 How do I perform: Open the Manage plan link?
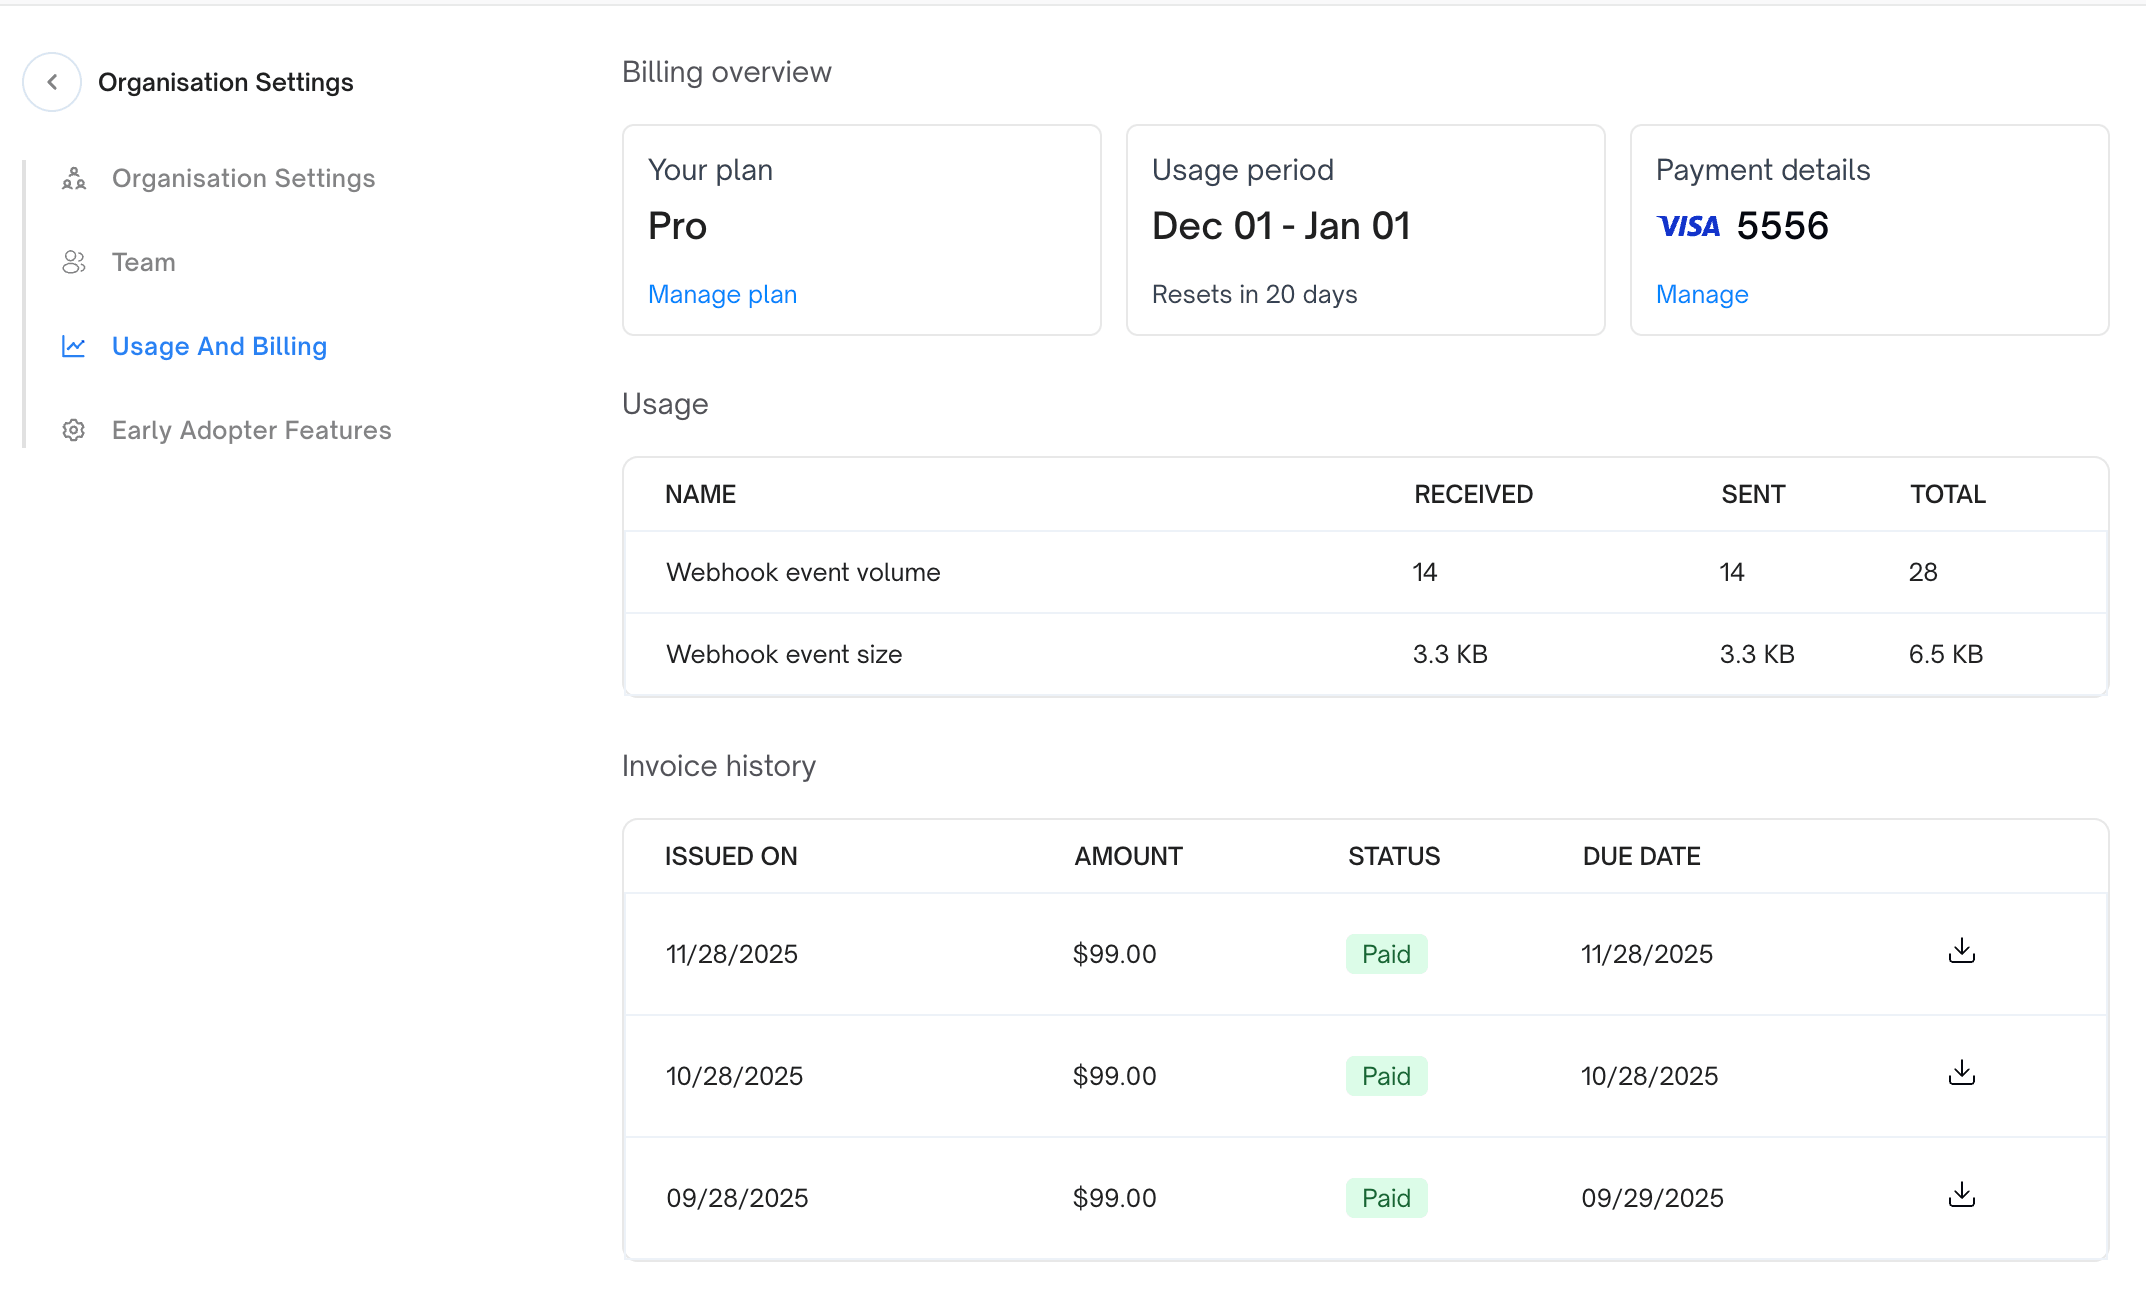(x=722, y=293)
